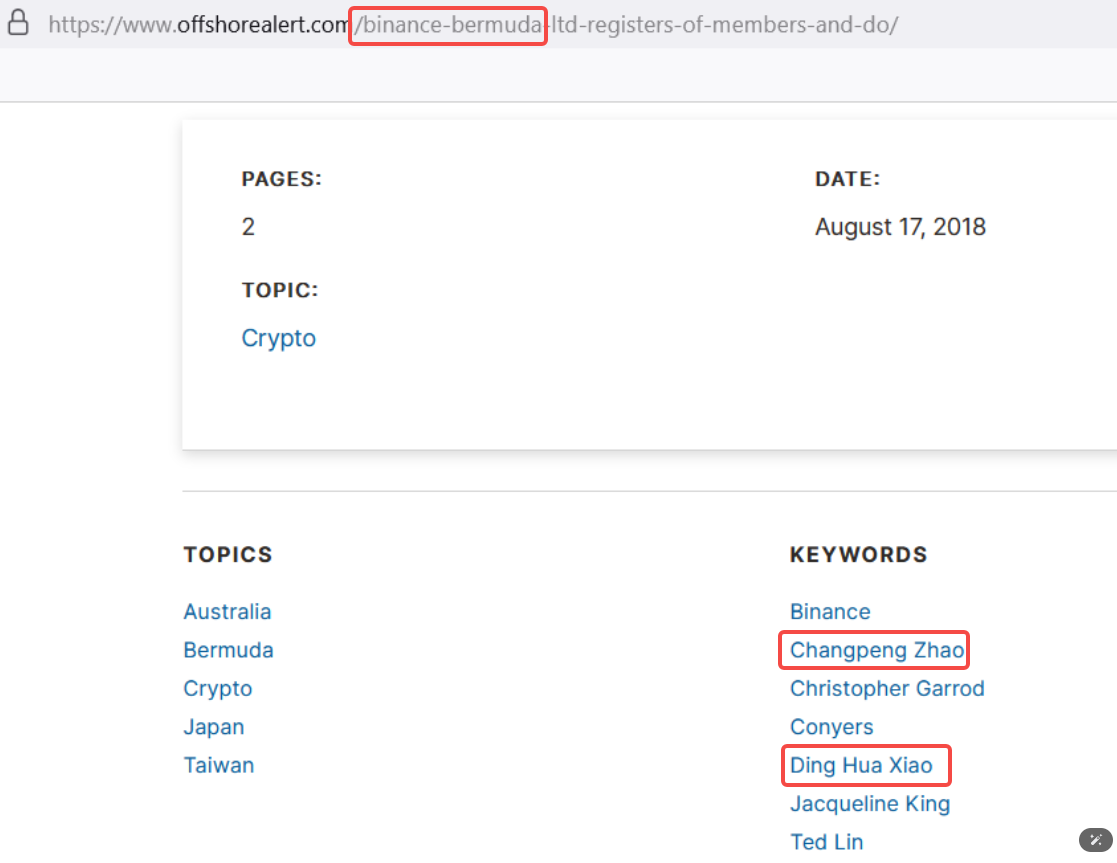Click the Ding Hua Xiao keyword

pyautogui.click(x=861, y=766)
